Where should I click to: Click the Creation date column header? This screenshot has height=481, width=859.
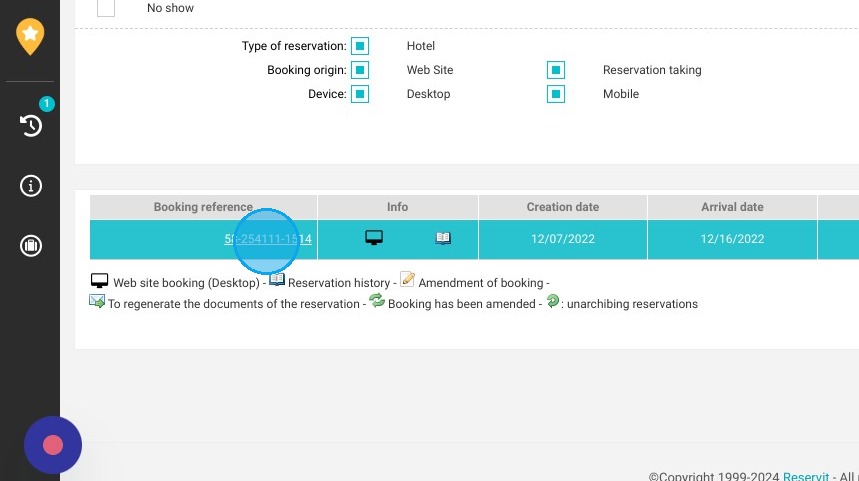coord(563,207)
